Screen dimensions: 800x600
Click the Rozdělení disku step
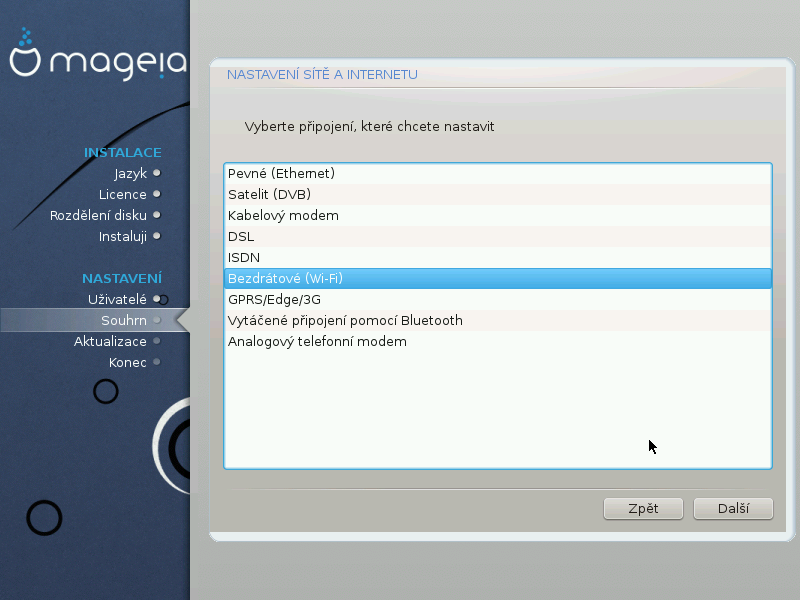(98, 215)
